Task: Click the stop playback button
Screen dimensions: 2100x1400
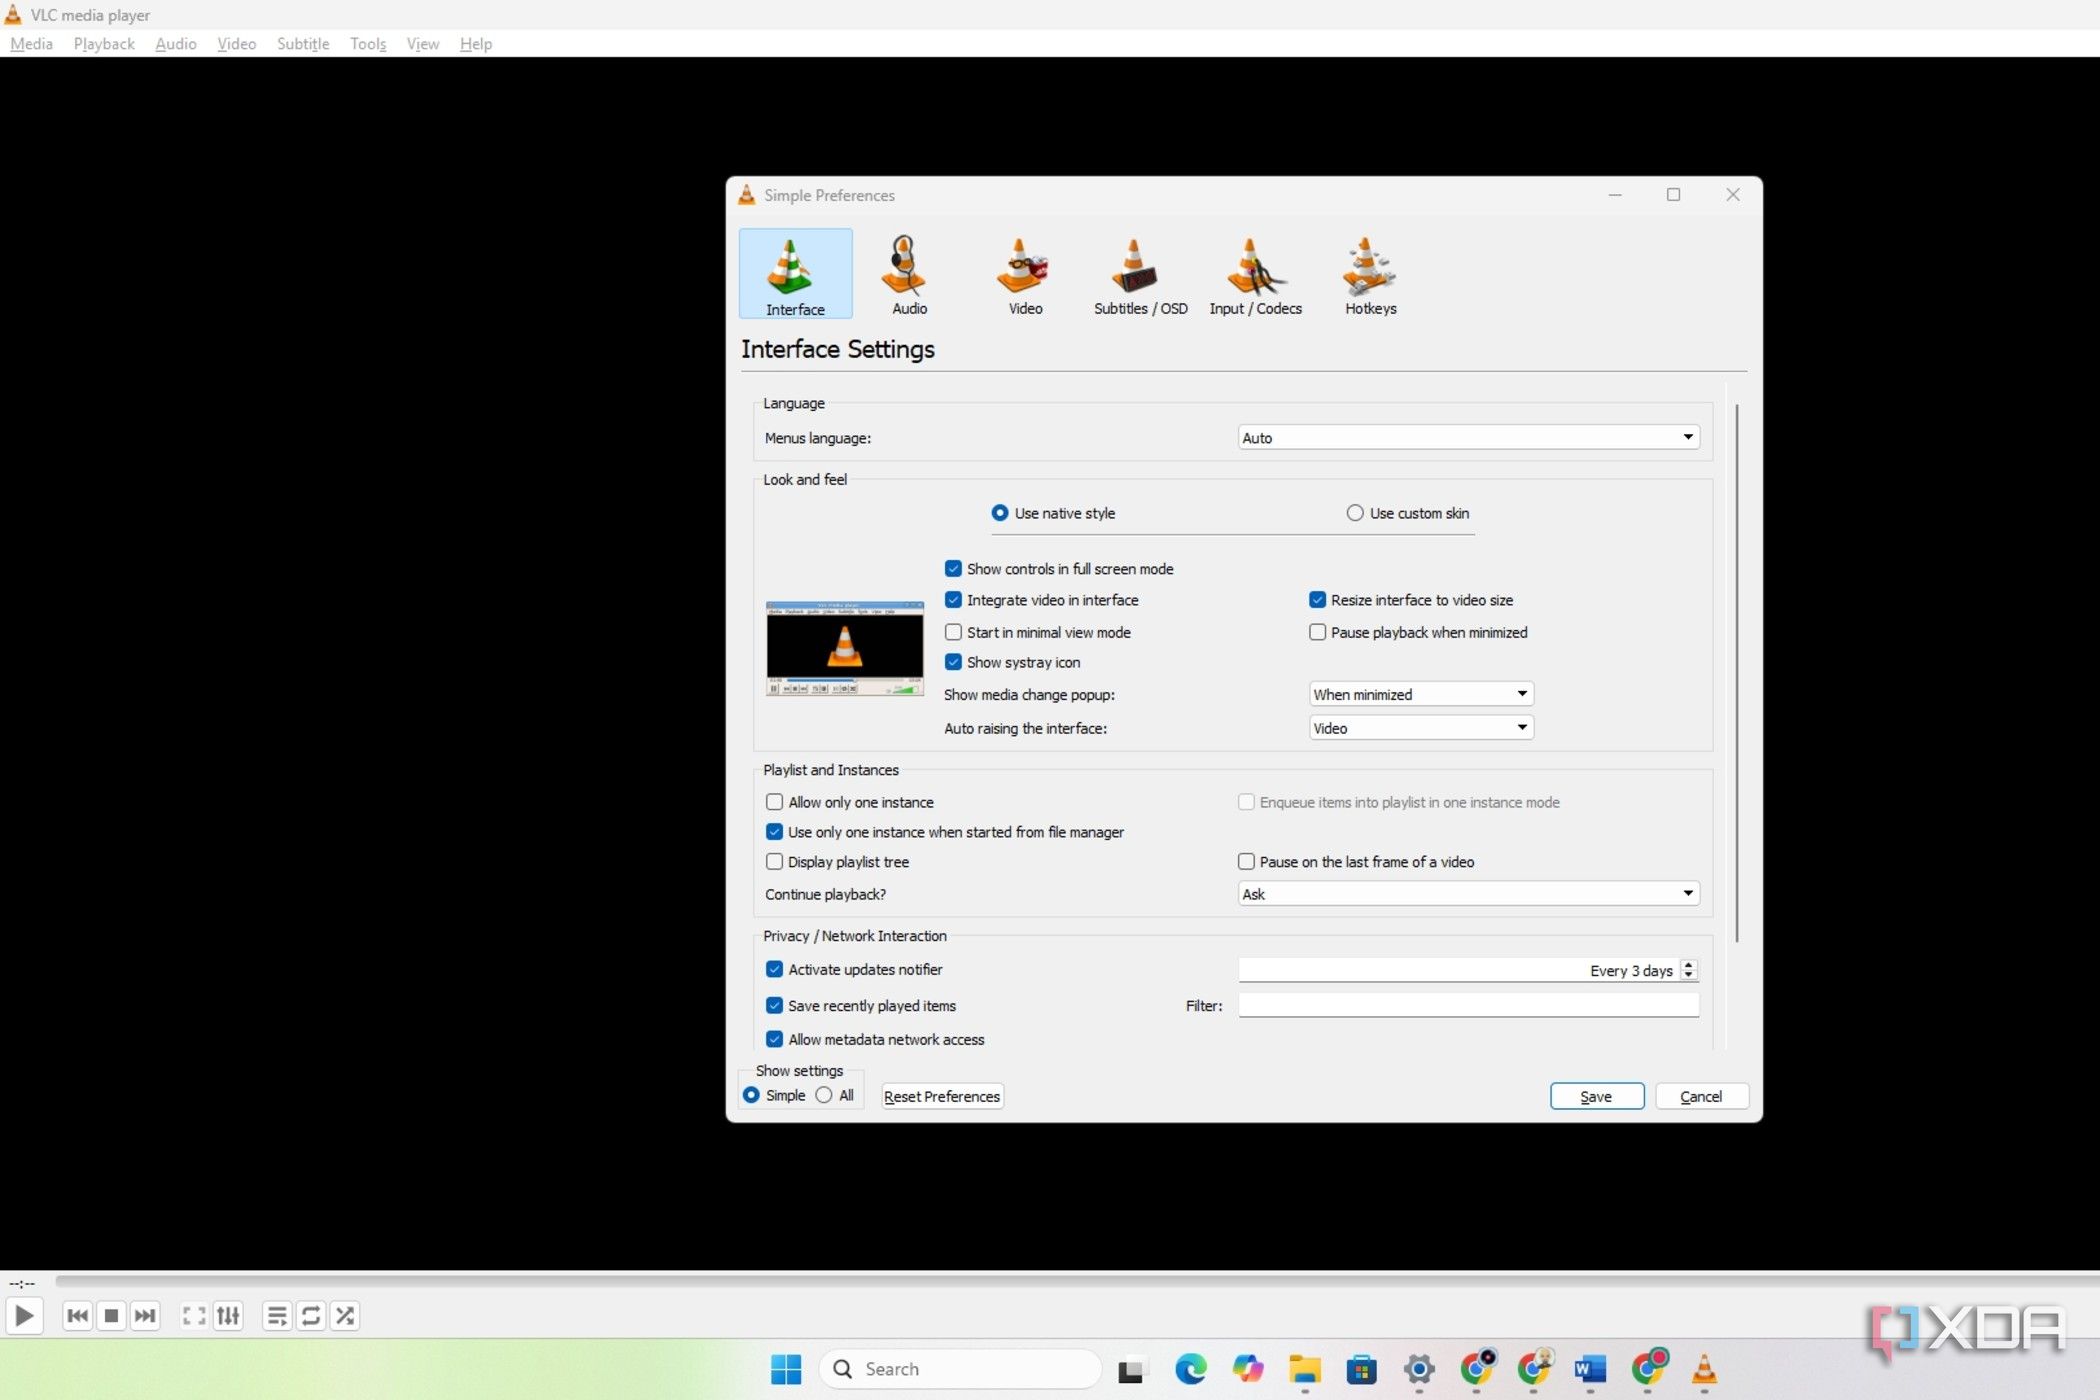Action: tap(112, 1315)
